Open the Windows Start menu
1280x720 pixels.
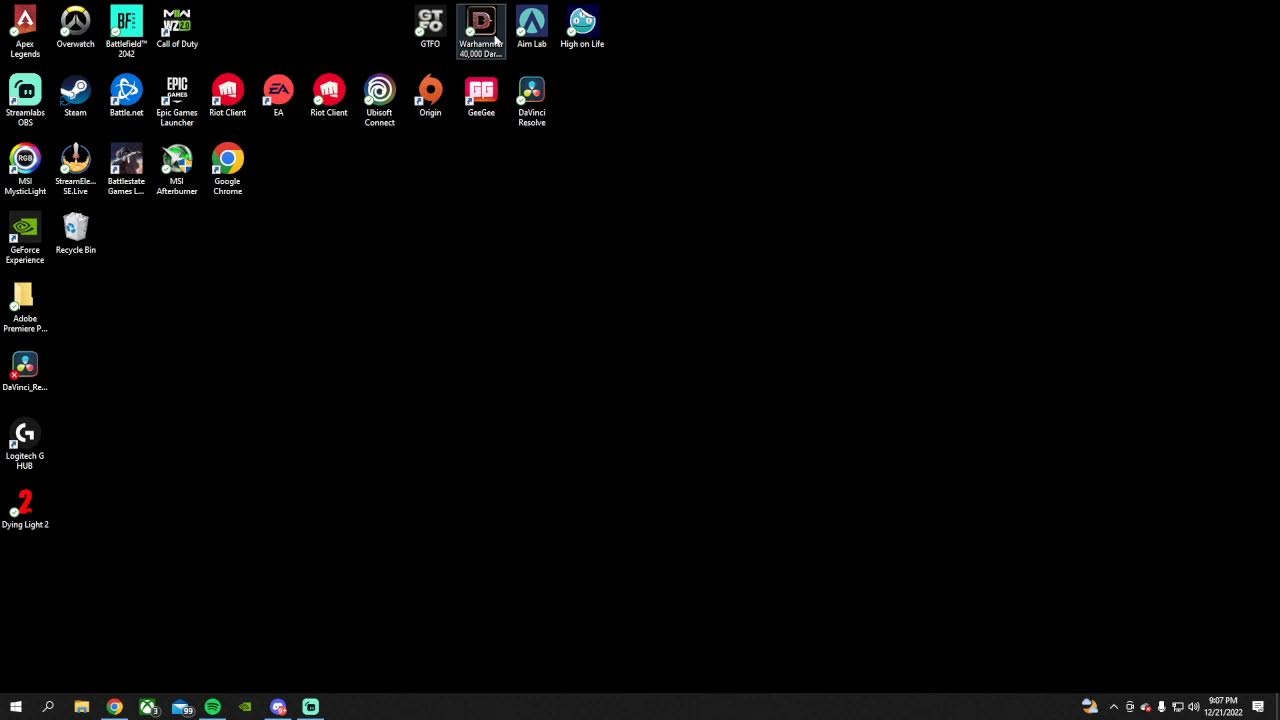[16, 707]
